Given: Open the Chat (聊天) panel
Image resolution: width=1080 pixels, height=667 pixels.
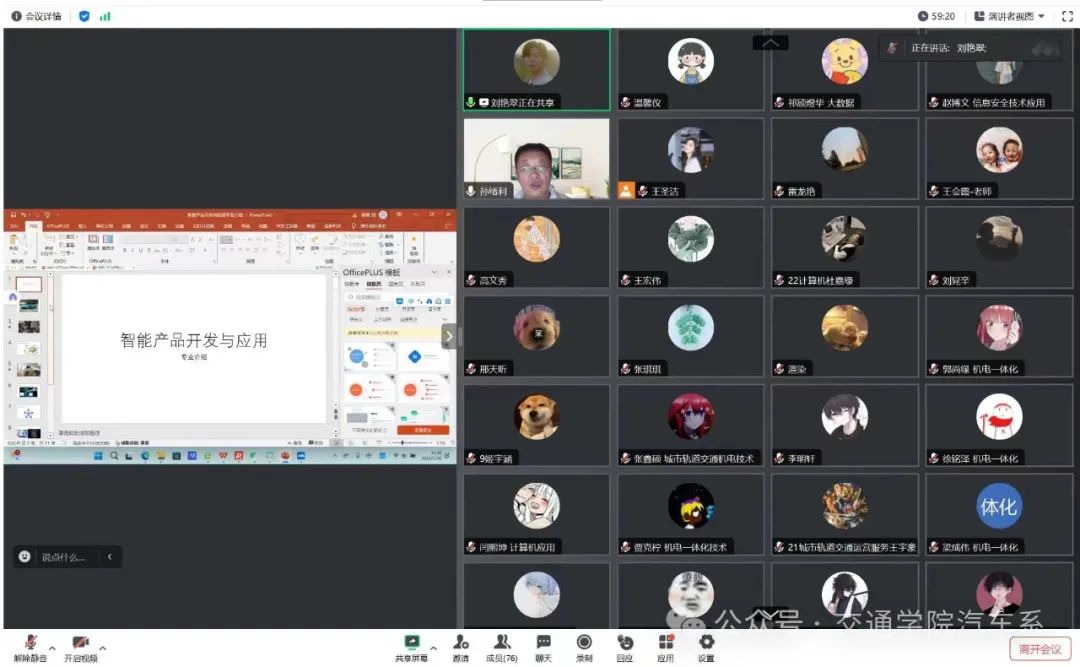Looking at the screenshot, I should coord(543,646).
